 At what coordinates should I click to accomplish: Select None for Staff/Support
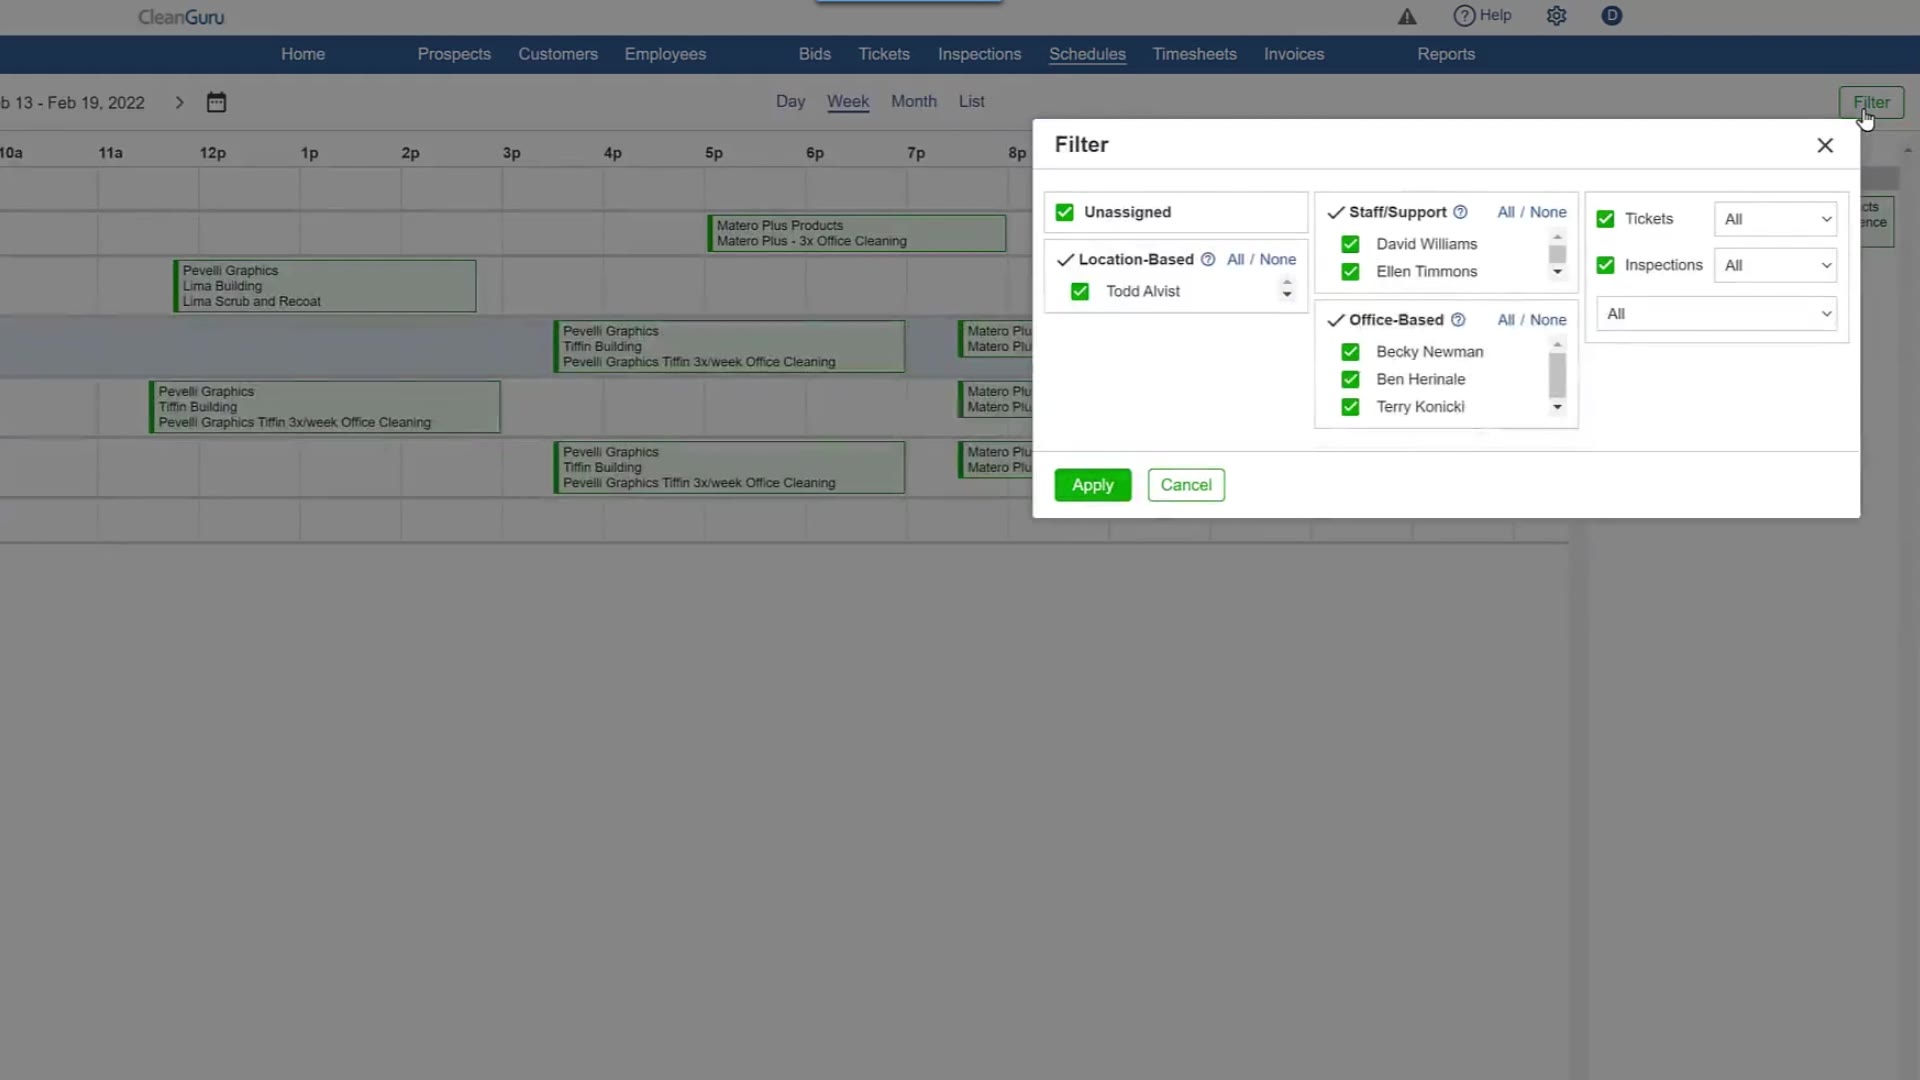click(1548, 212)
